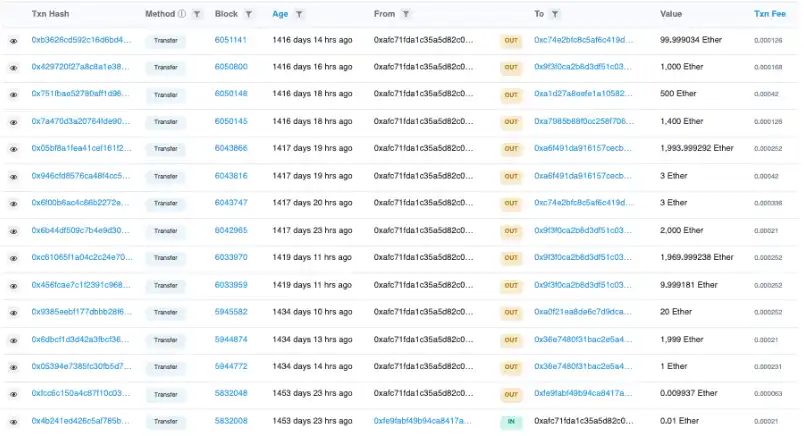The height and width of the screenshot is (436, 804).
Task: Open sender address 0xfe9fabf49b94ca8417a in From column
Action: tap(423, 421)
